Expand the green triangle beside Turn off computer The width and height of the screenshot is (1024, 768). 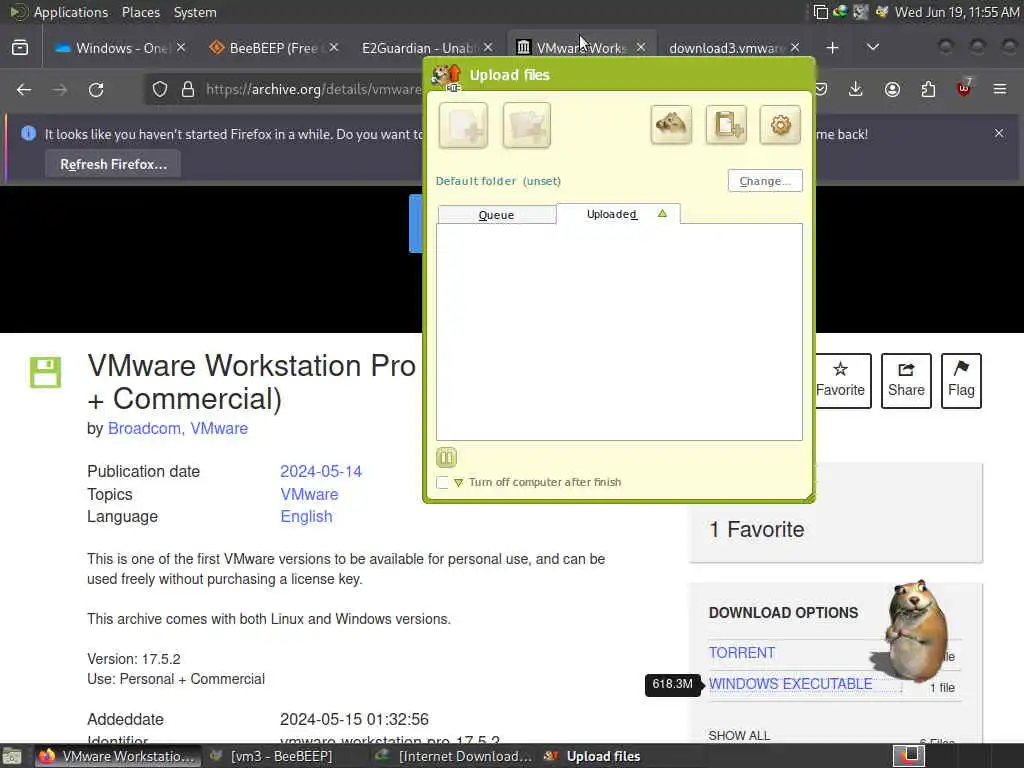(x=458, y=483)
